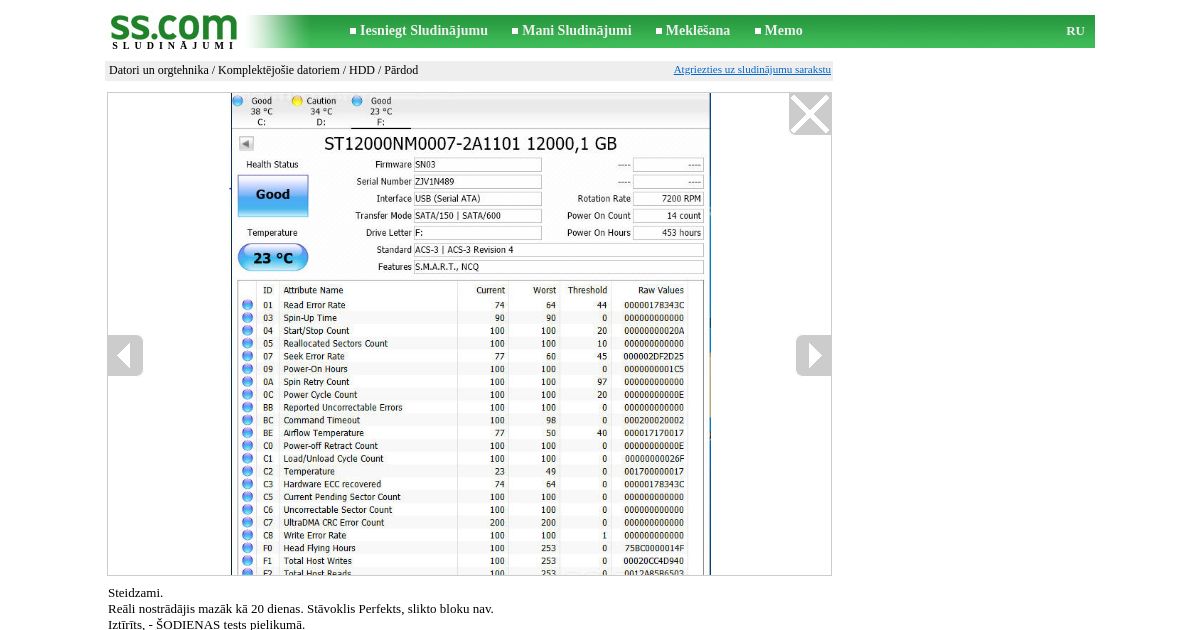Click the Read Error Rate row

click(x=471, y=305)
